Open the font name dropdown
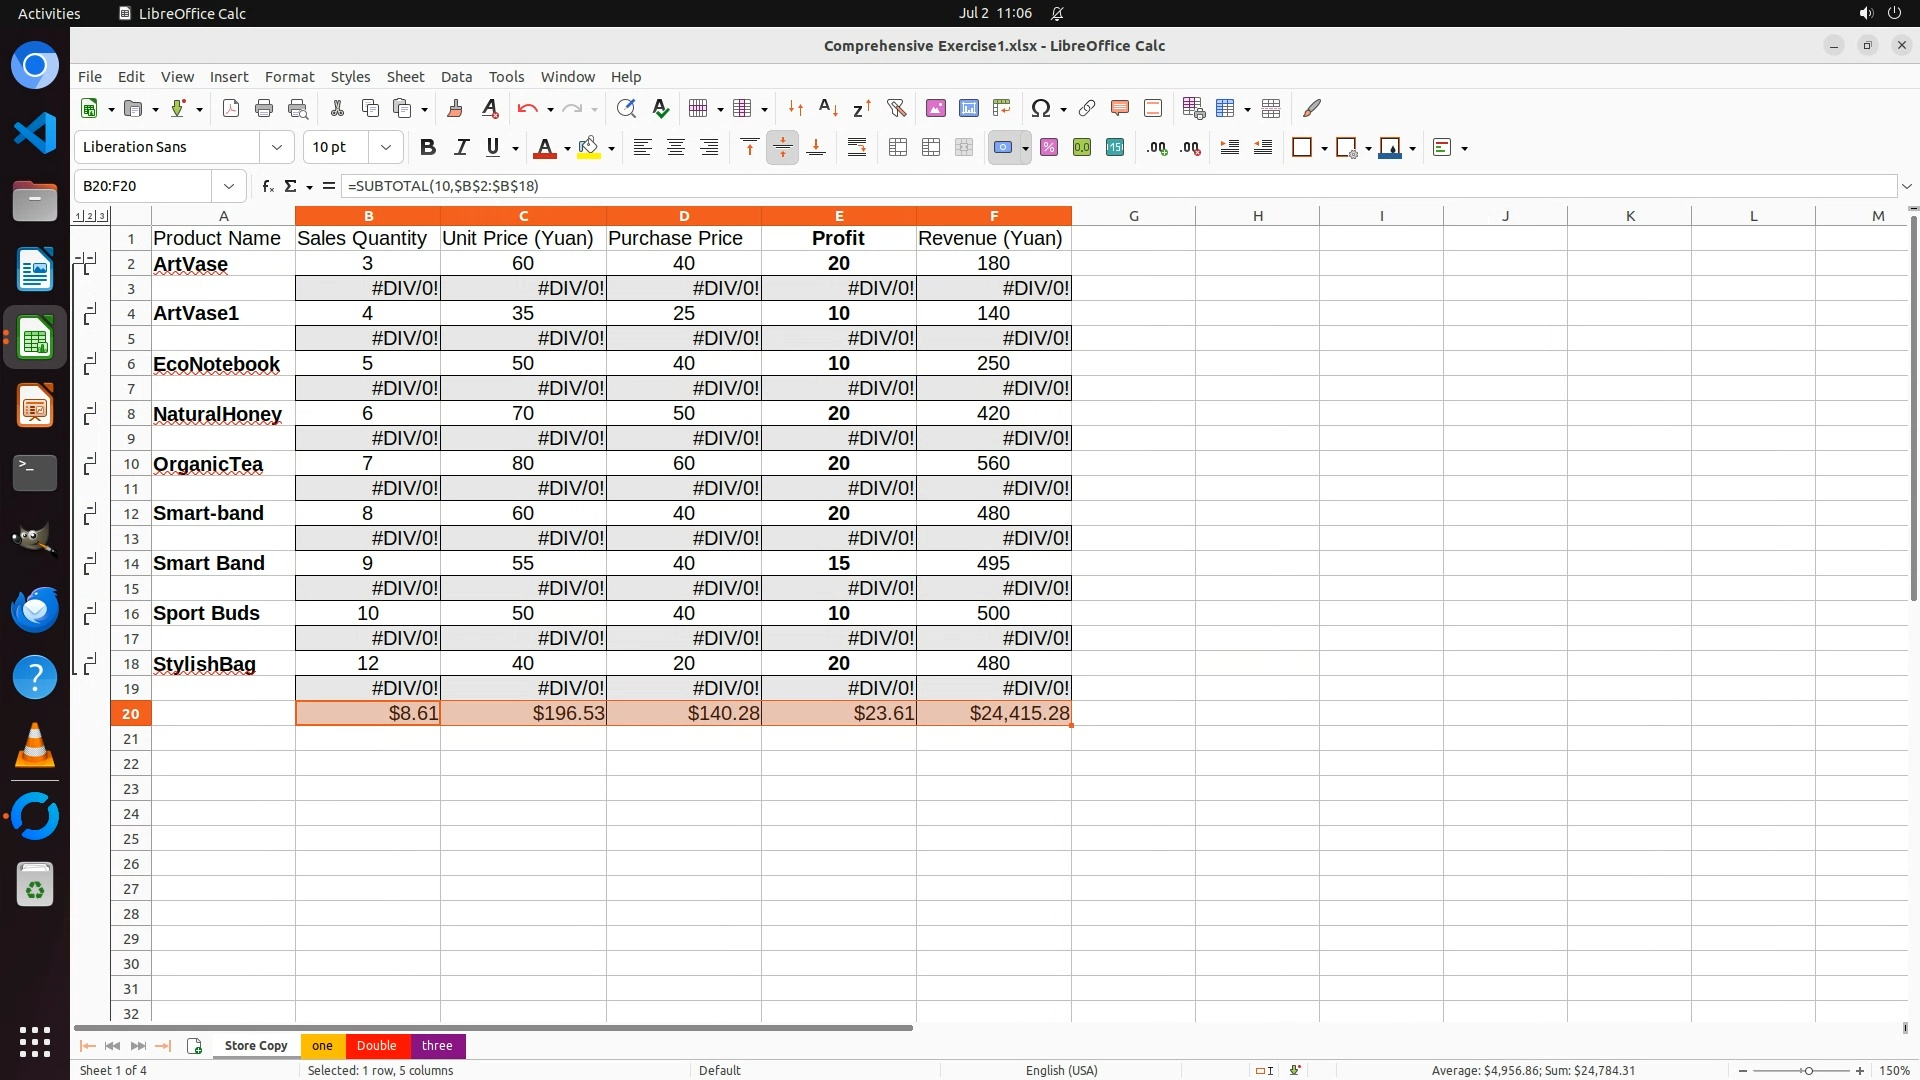Image resolution: width=1920 pixels, height=1080 pixels. [x=277, y=148]
